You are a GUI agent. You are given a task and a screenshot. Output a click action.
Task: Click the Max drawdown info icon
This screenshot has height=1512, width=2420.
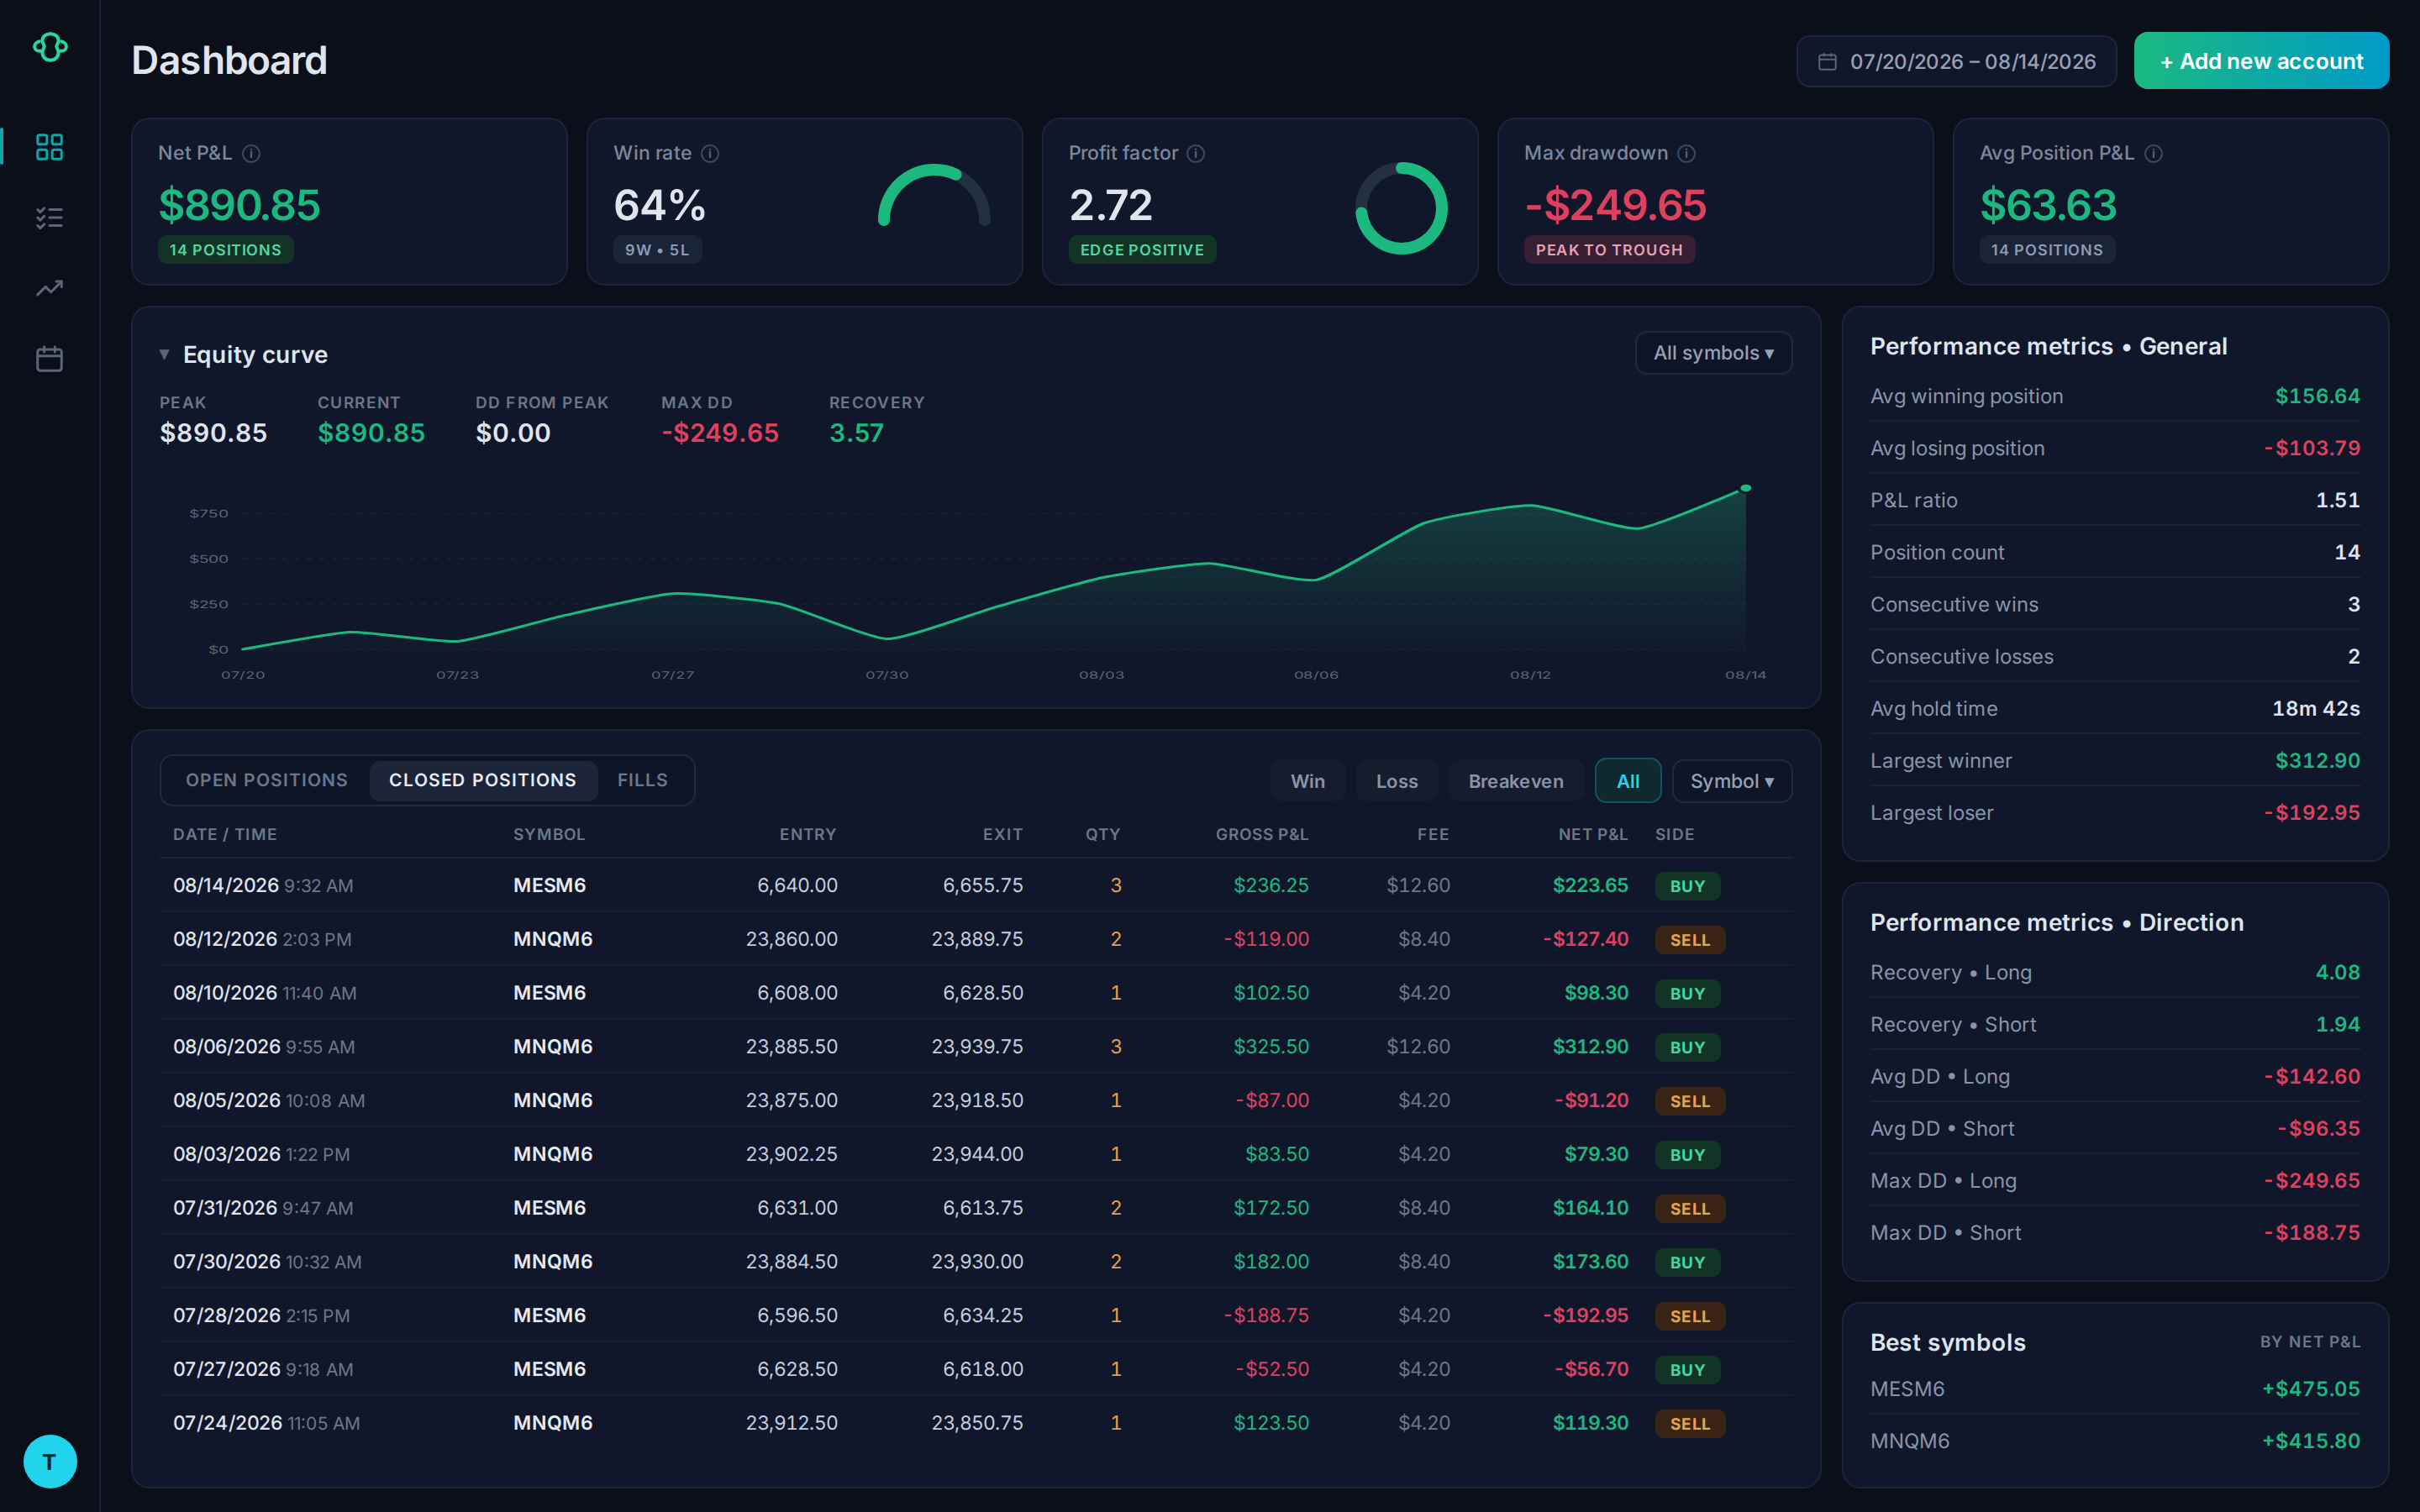tap(1686, 153)
